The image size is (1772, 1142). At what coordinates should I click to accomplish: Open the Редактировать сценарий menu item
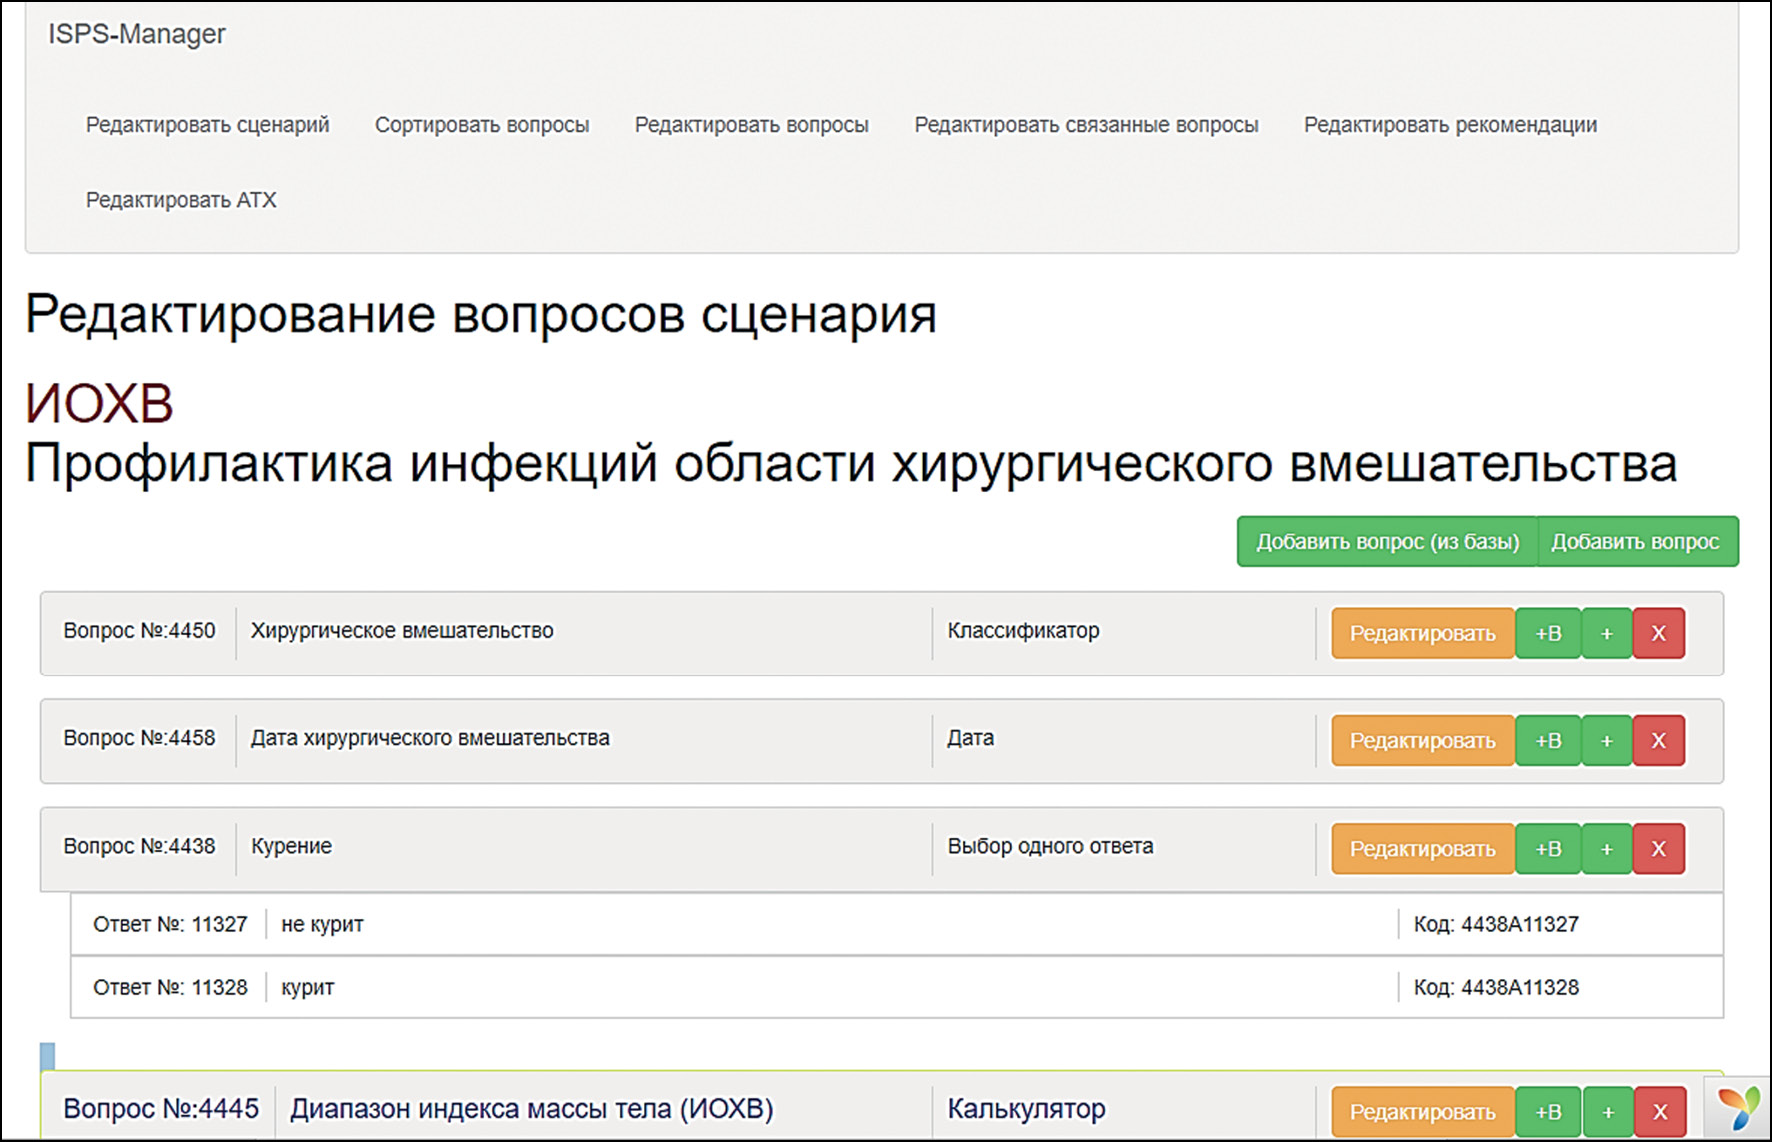[207, 125]
